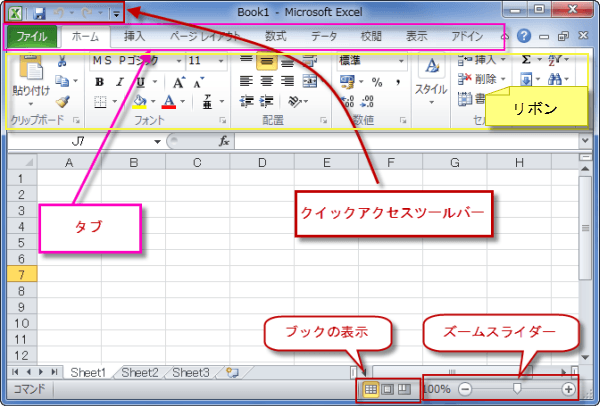Save the workbook from Quick Access Toolbar

click(39, 13)
